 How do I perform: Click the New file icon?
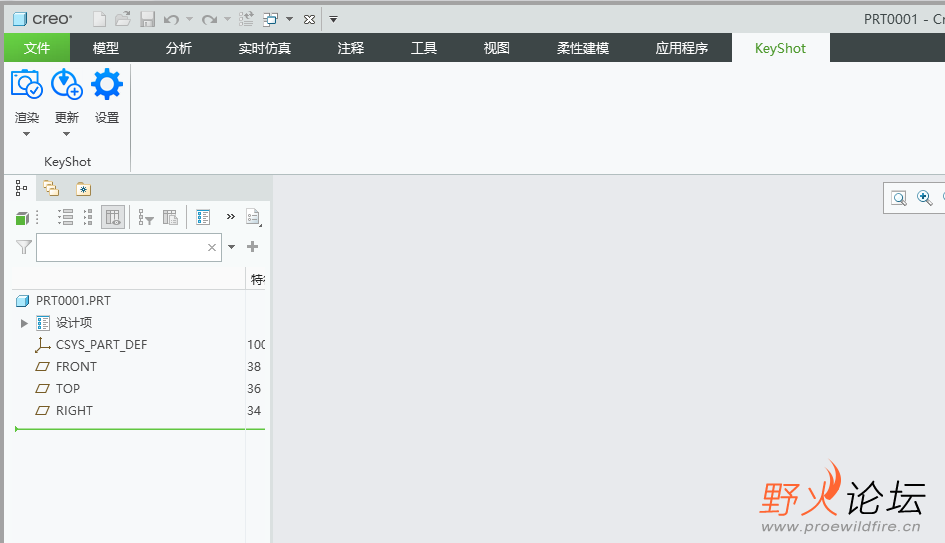tap(99, 19)
